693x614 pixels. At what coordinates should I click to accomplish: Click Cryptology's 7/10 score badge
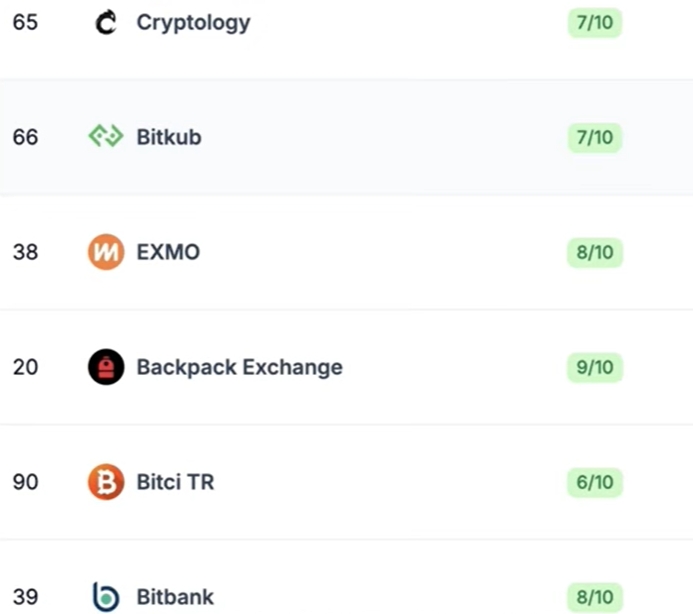click(595, 23)
